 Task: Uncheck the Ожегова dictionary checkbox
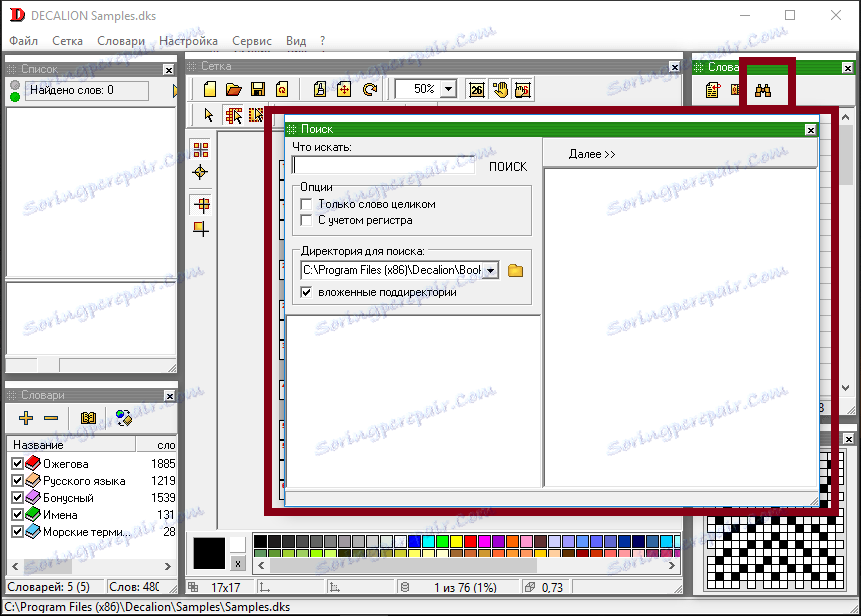pos(17,463)
